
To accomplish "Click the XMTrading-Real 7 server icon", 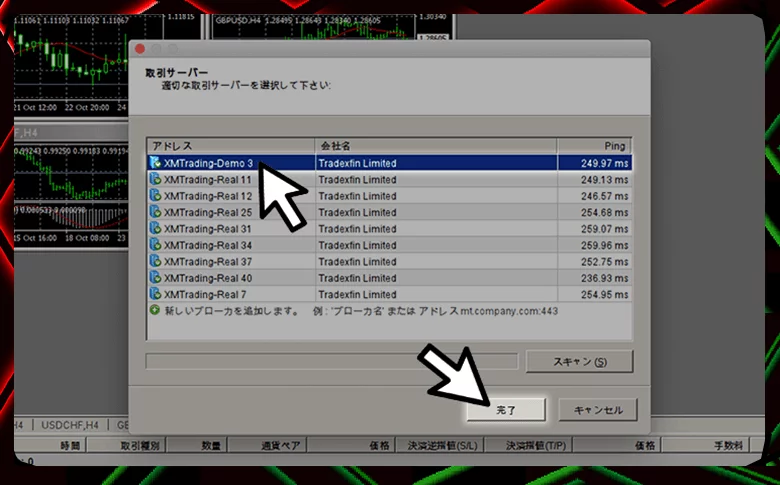I will [x=155, y=294].
